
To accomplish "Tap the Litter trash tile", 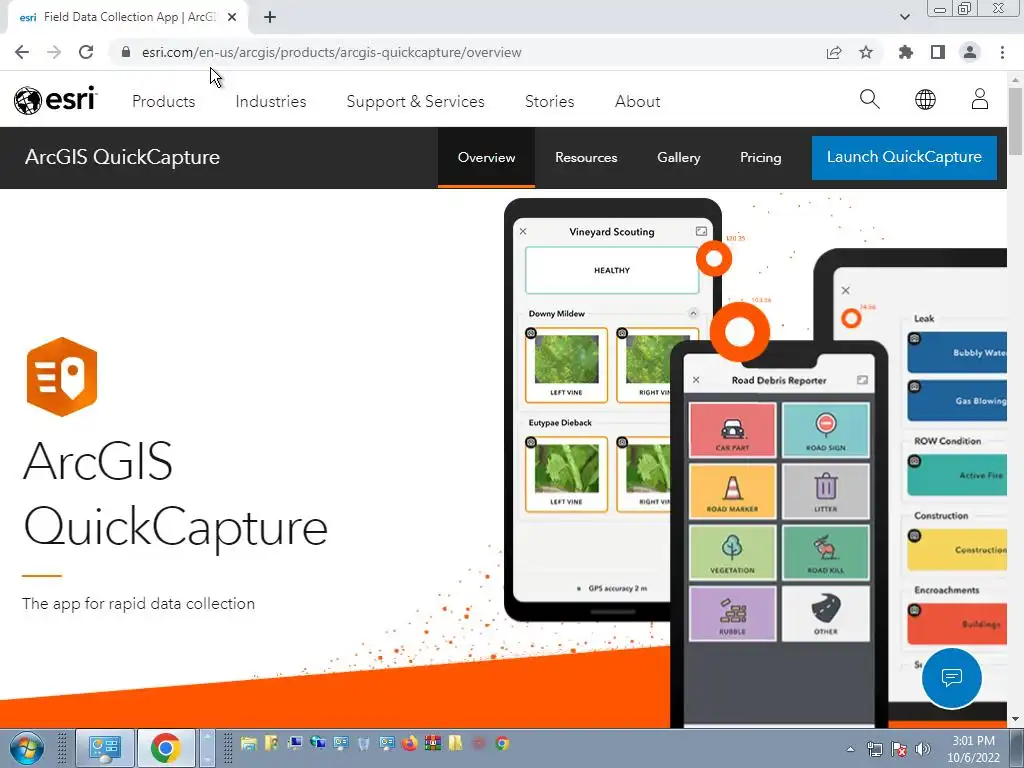I will pos(825,491).
